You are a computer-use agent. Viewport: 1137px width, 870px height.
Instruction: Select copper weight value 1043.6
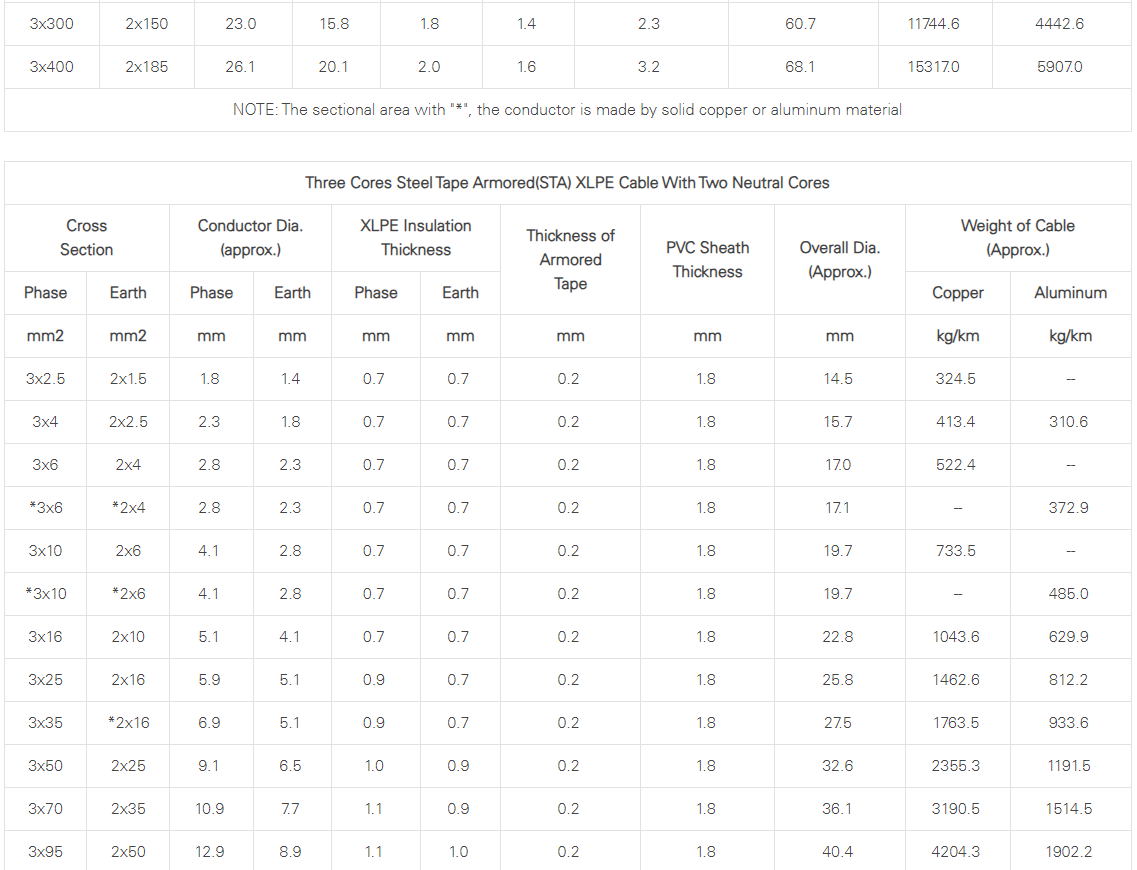coord(956,637)
